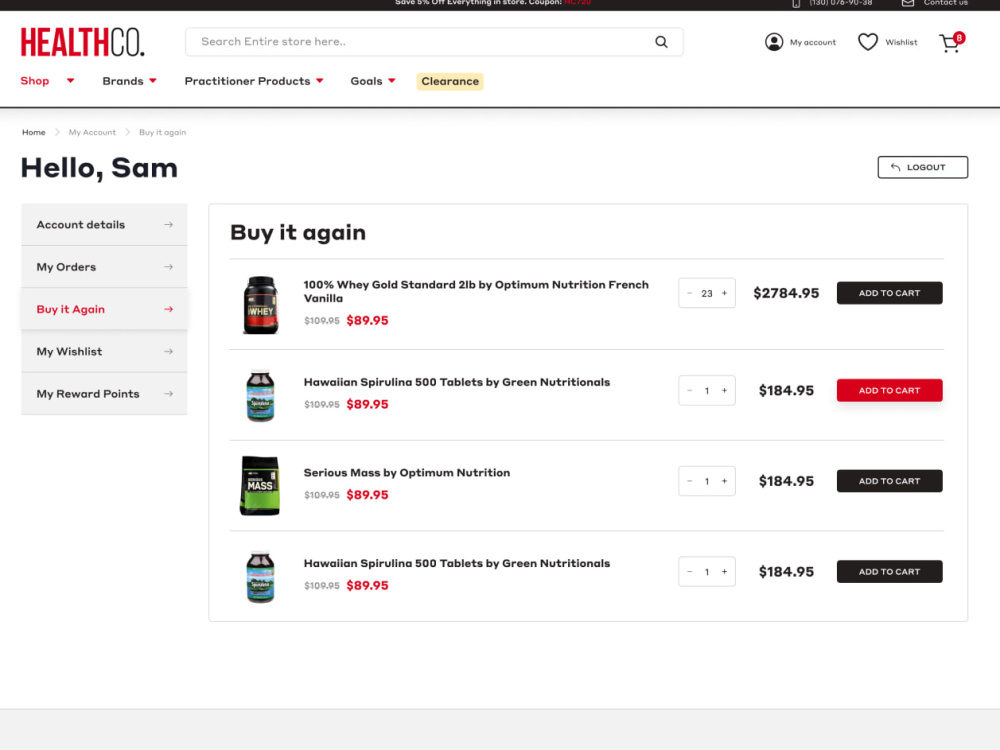
Task: Decrease quantity for Serious Mass
Action: pos(689,481)
